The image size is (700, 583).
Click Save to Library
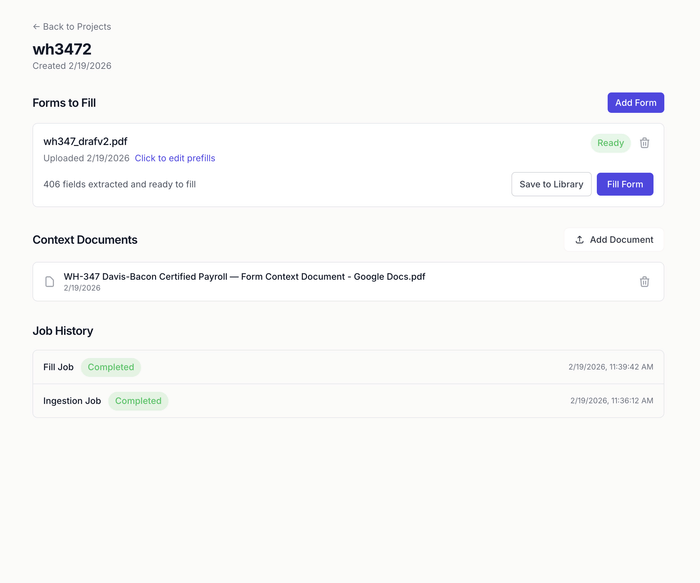(551, 184)
